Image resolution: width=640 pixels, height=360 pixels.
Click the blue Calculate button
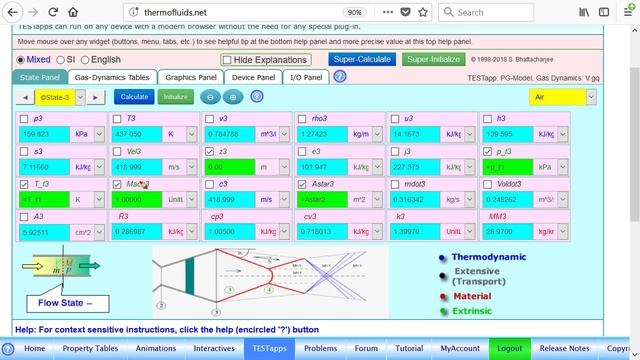pos(134,97)
